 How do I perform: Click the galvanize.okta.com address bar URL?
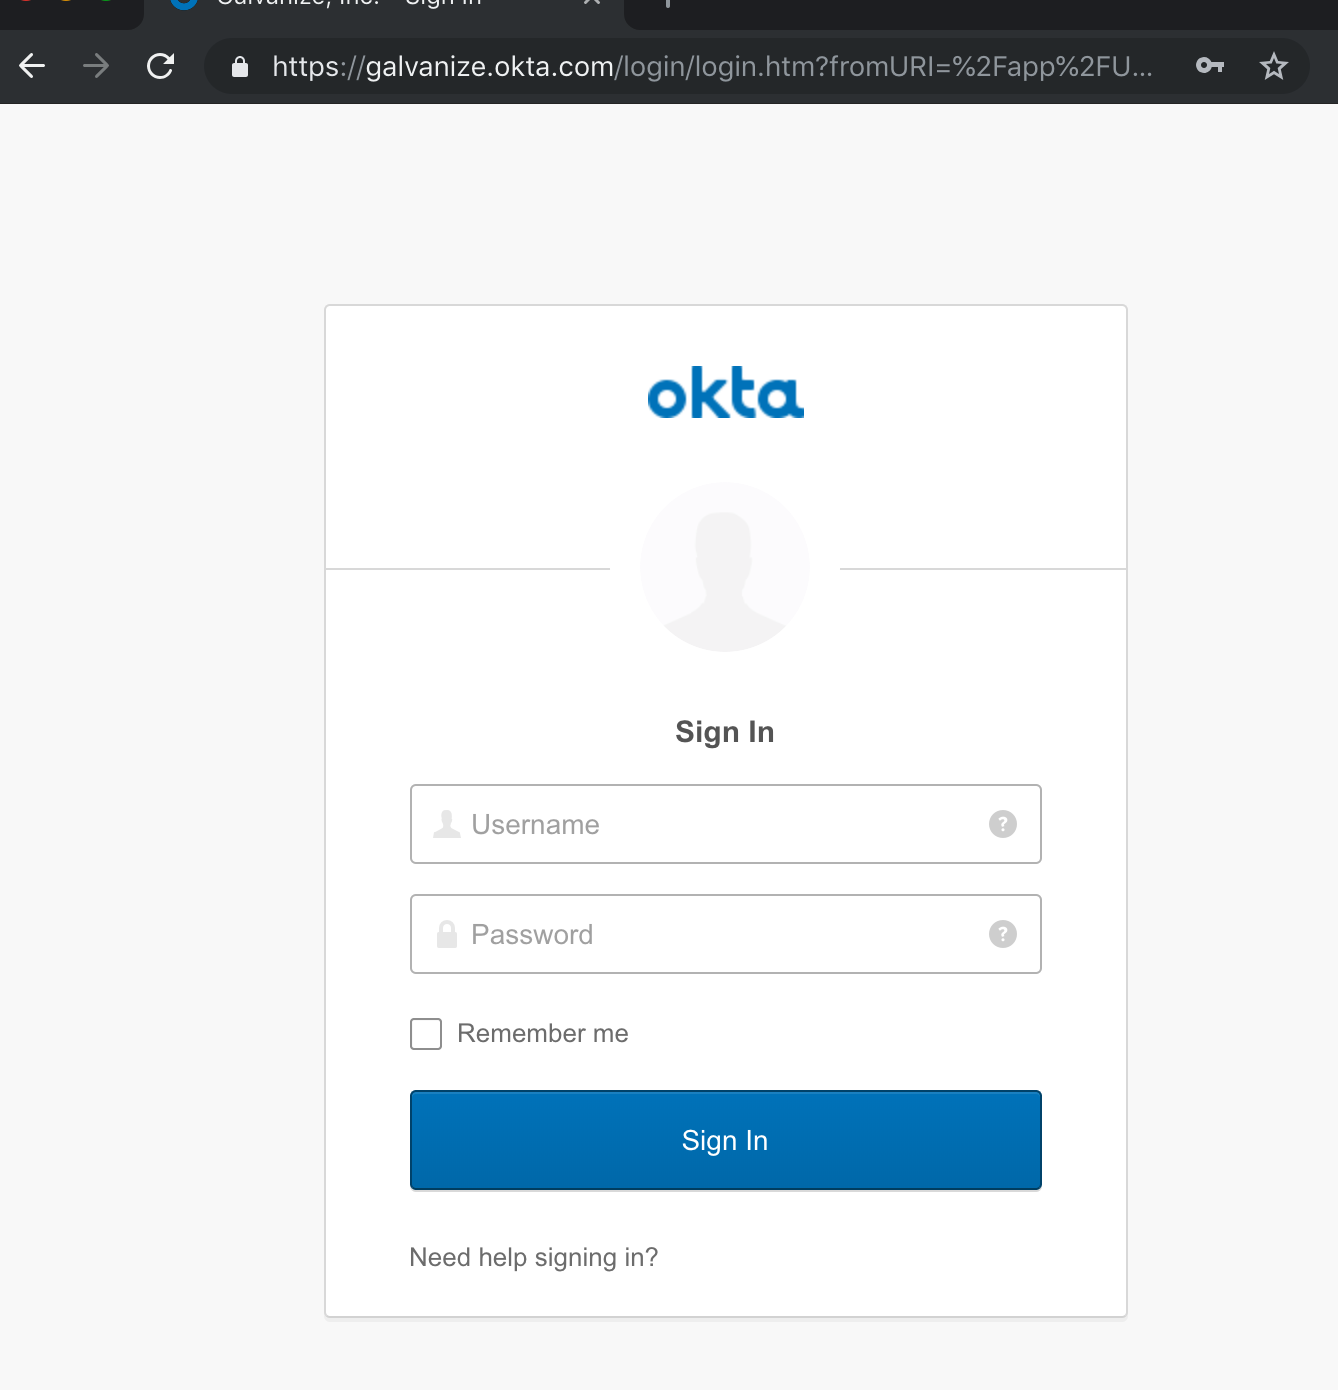coord(712,67)
